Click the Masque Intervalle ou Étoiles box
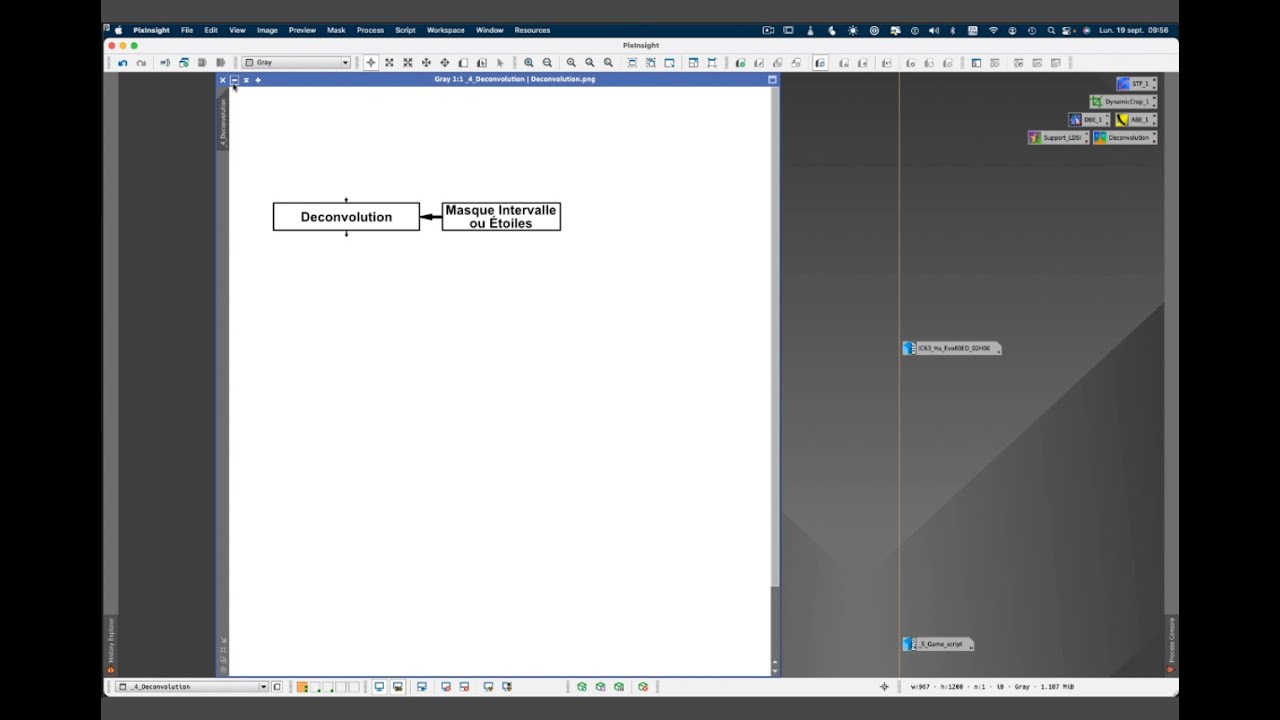The height and width of the screenshot is (720, 1280). pyautogui.click(x=501, y=217)
